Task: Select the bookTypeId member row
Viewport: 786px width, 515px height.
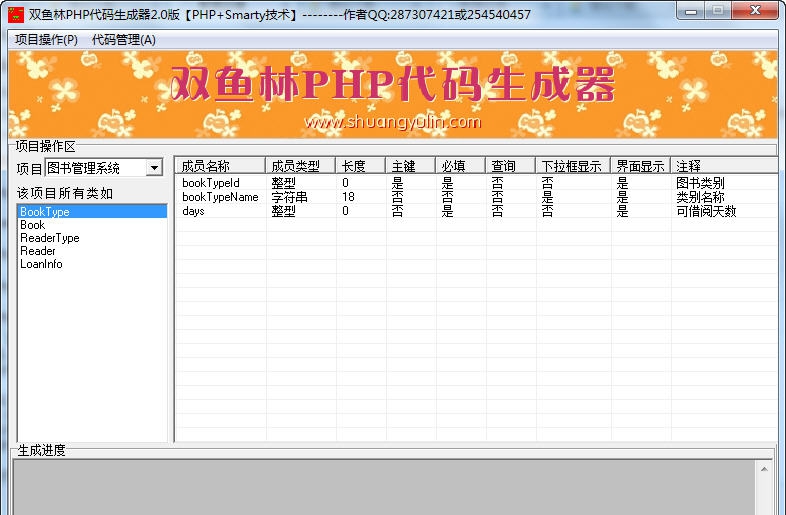Action: point(476,183)
